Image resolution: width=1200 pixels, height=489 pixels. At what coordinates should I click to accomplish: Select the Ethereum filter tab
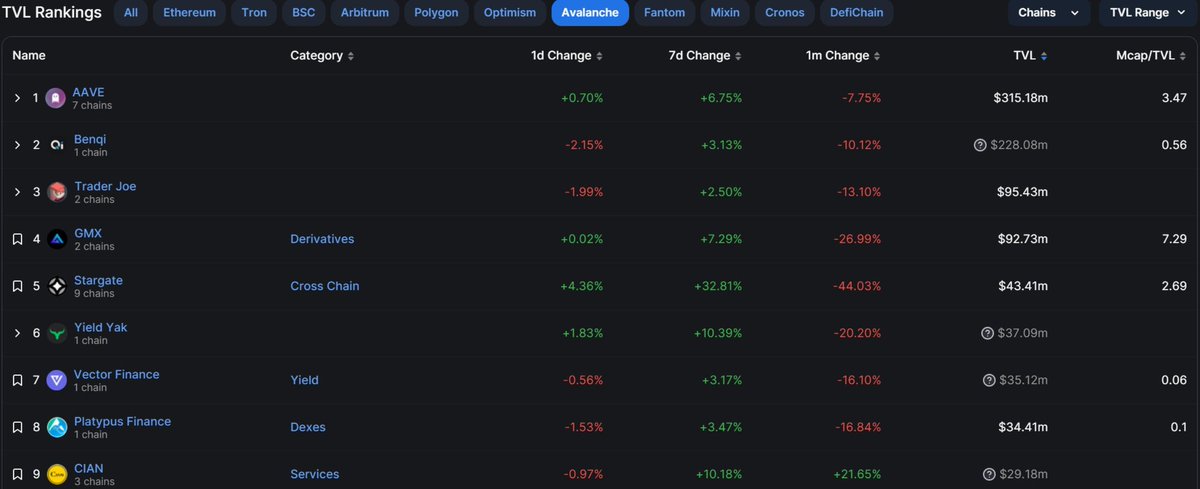point(190,13)
